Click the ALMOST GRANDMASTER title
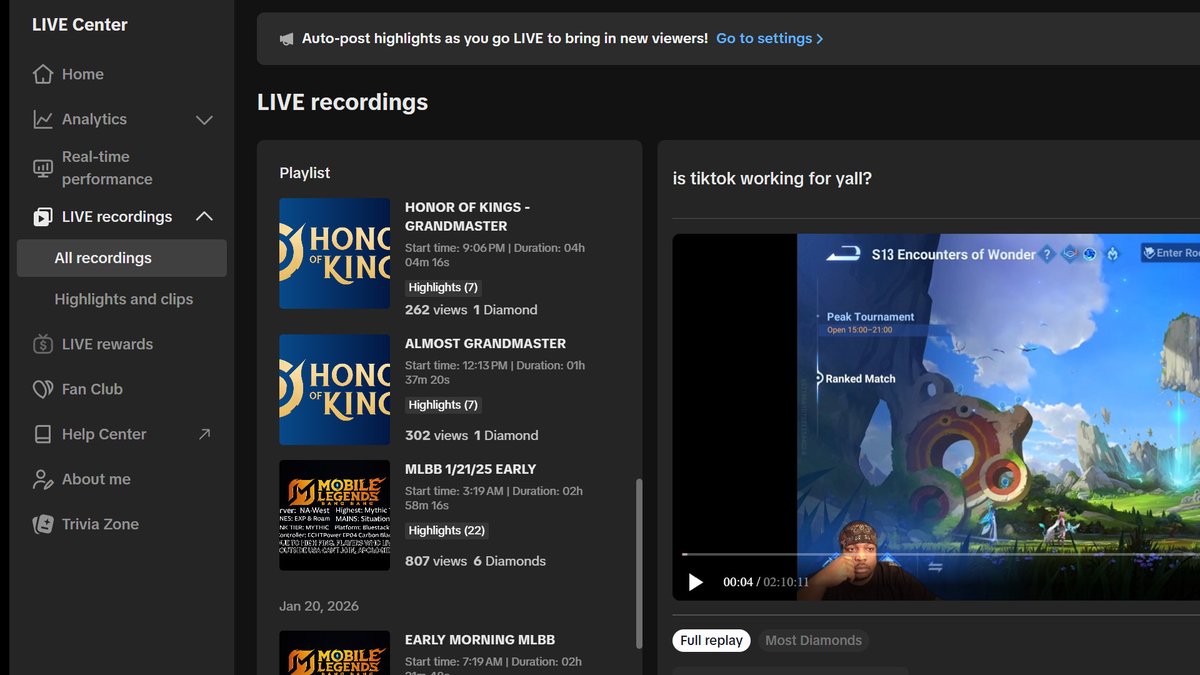The image size is (1200, 675). point(485,343)
